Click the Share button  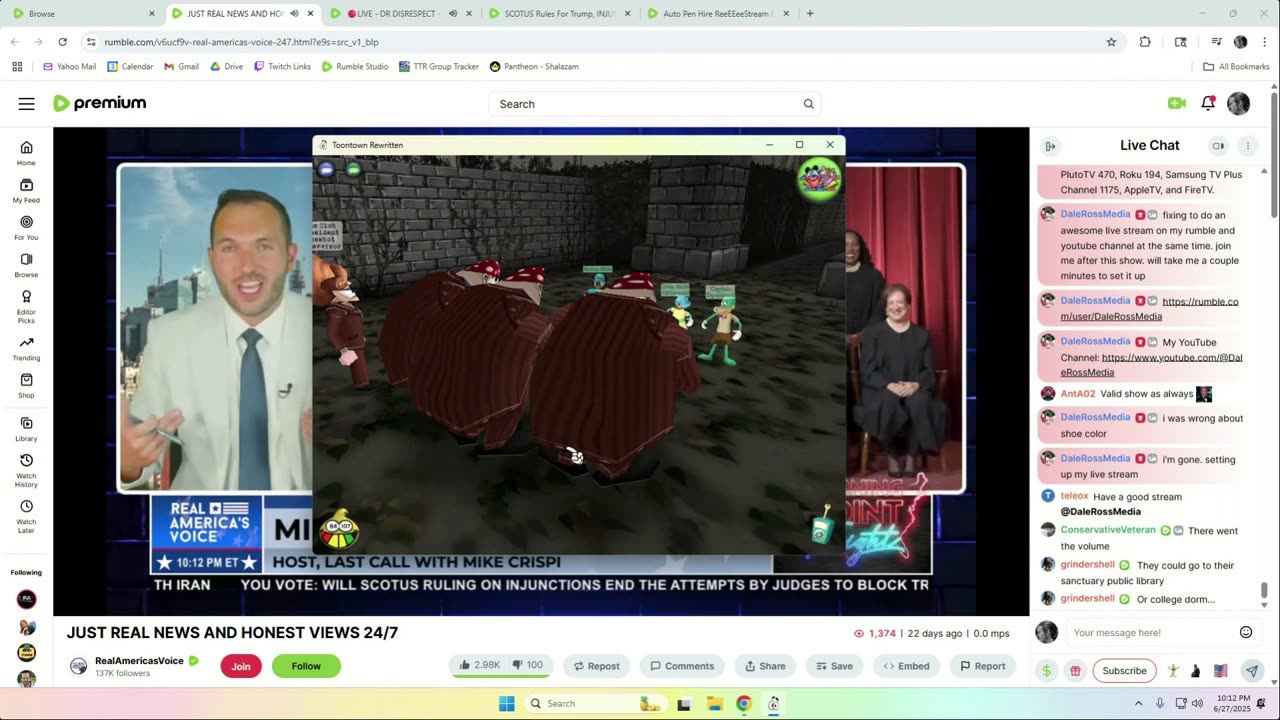(x=765, y=666)
